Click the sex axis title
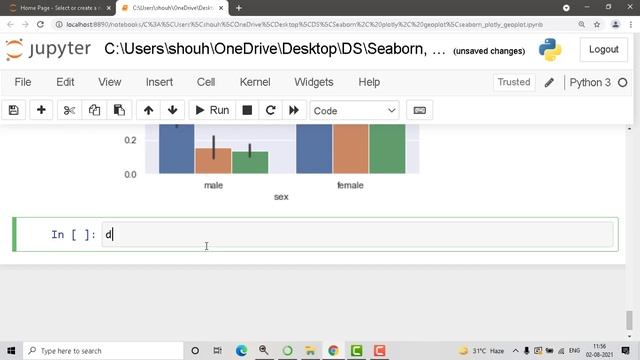 (281, 197)
